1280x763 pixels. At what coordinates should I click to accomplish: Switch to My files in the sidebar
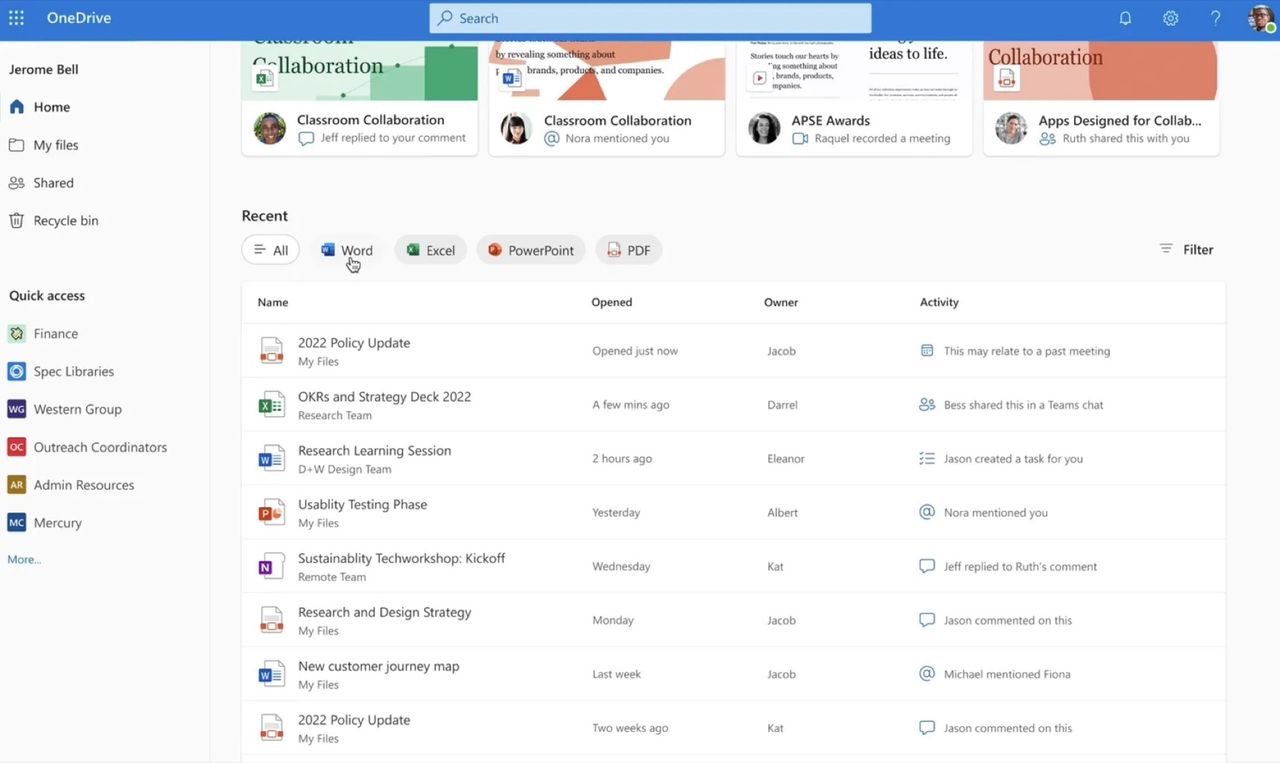[x=57, y=144]
